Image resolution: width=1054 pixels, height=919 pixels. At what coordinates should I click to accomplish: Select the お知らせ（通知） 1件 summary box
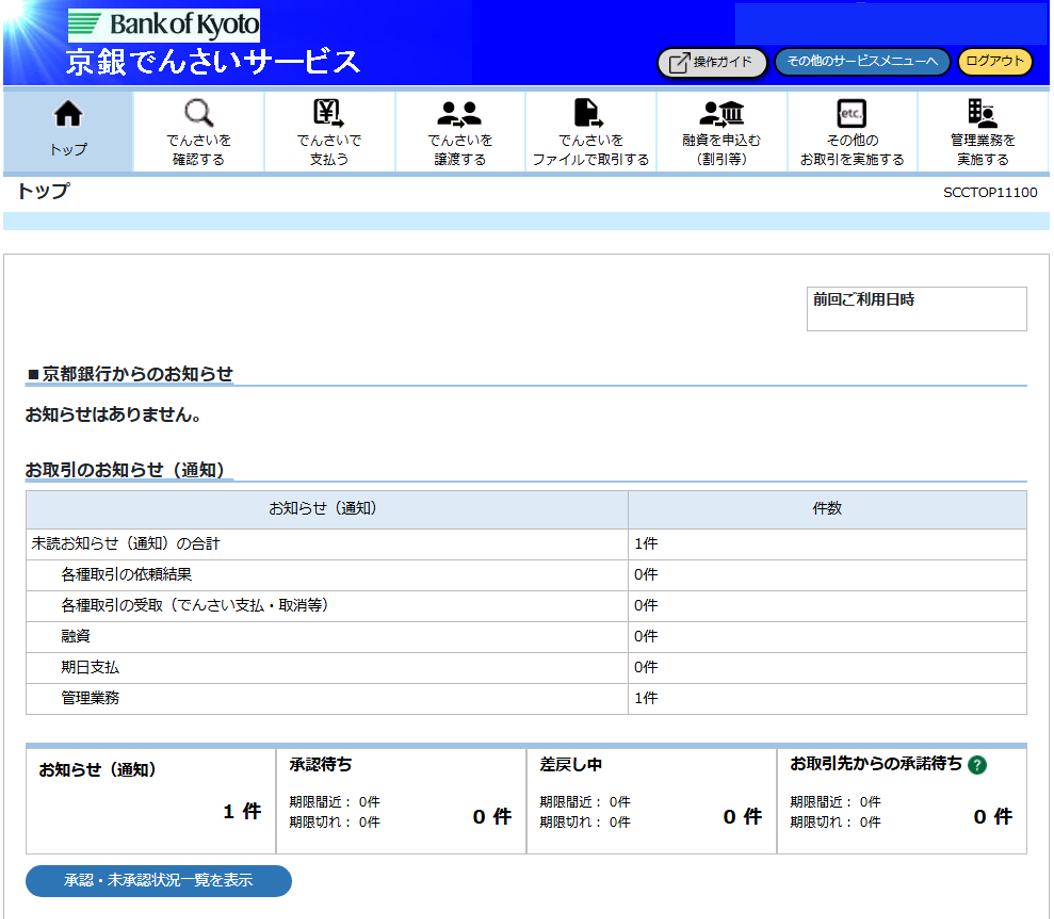(150, 800)
